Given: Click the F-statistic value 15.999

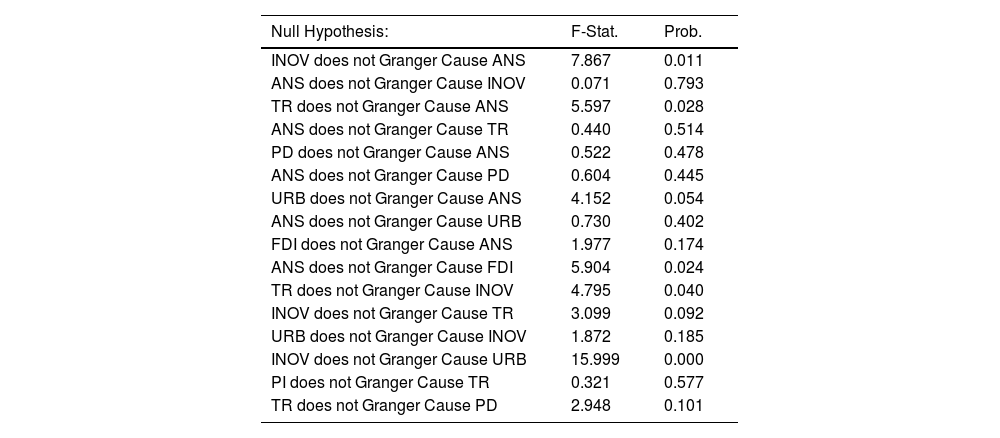Looking at the screenshot, I should pyautogui.click(x=594, y=360).
